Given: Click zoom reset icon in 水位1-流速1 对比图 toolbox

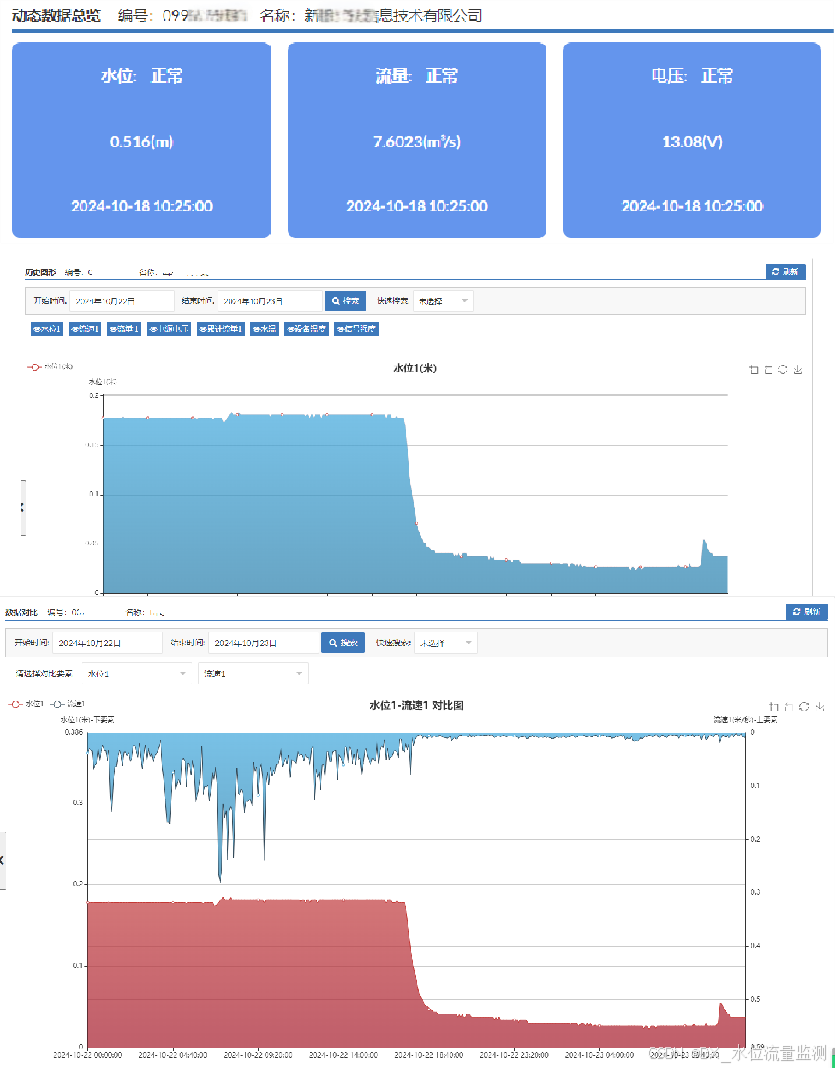Looking at the screenshot, I should tap(789, 706).
